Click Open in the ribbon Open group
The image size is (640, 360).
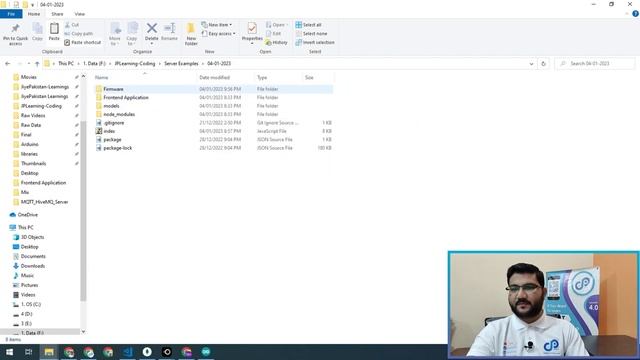pos(277,25)
